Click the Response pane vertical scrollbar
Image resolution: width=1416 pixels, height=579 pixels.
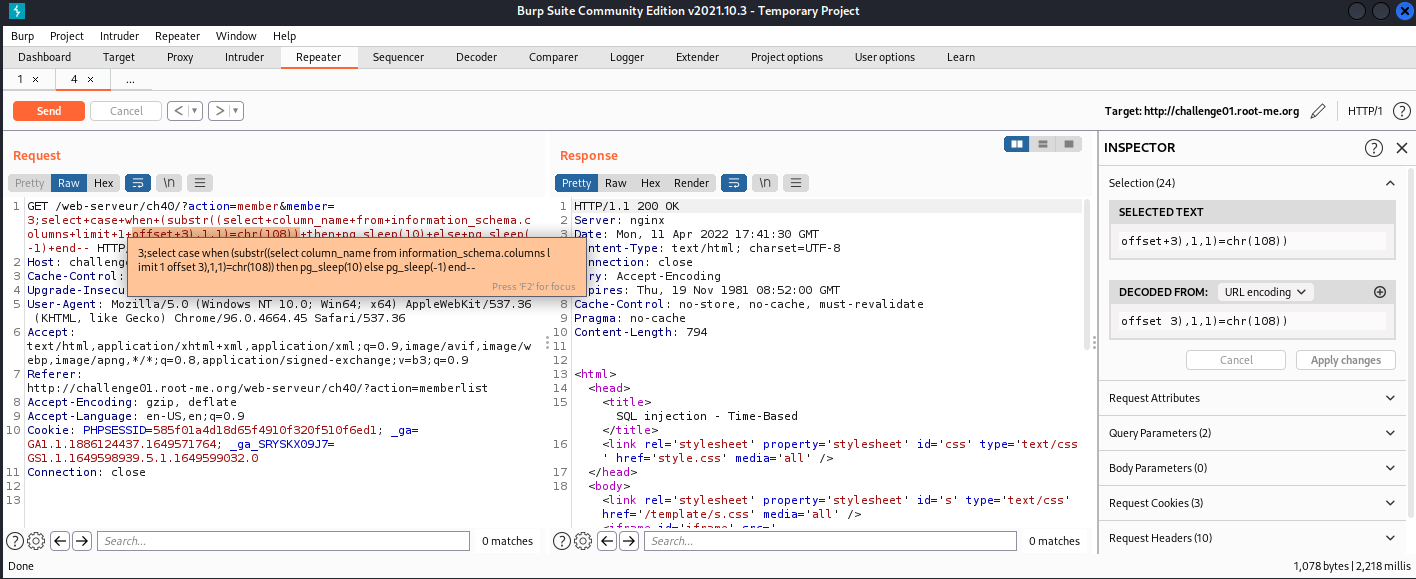[x=1086, y=274]
